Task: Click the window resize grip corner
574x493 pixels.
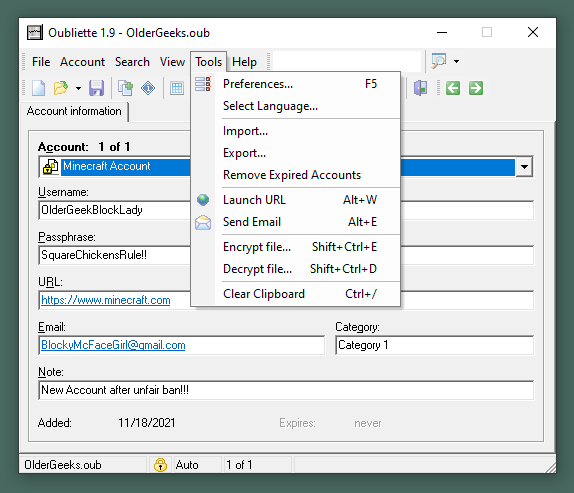Action: coord(550,467)
